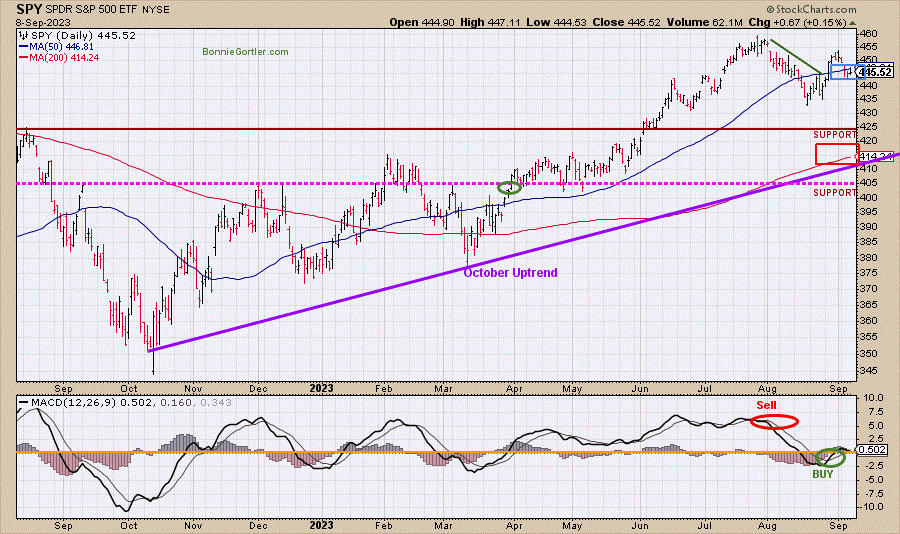Click the 'MA(200) 414.24' legend entry

tap(59, 57)
